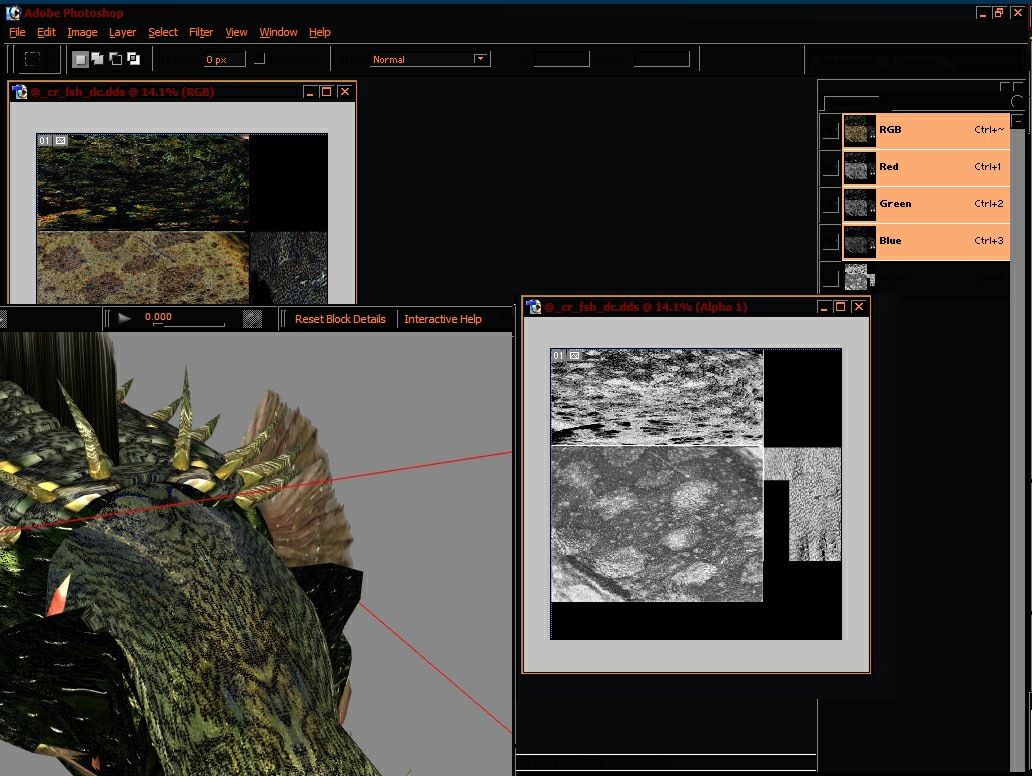
Task: Select the Blue channel thumbnail
Action: pyautogui.click(x=860, y=242)
